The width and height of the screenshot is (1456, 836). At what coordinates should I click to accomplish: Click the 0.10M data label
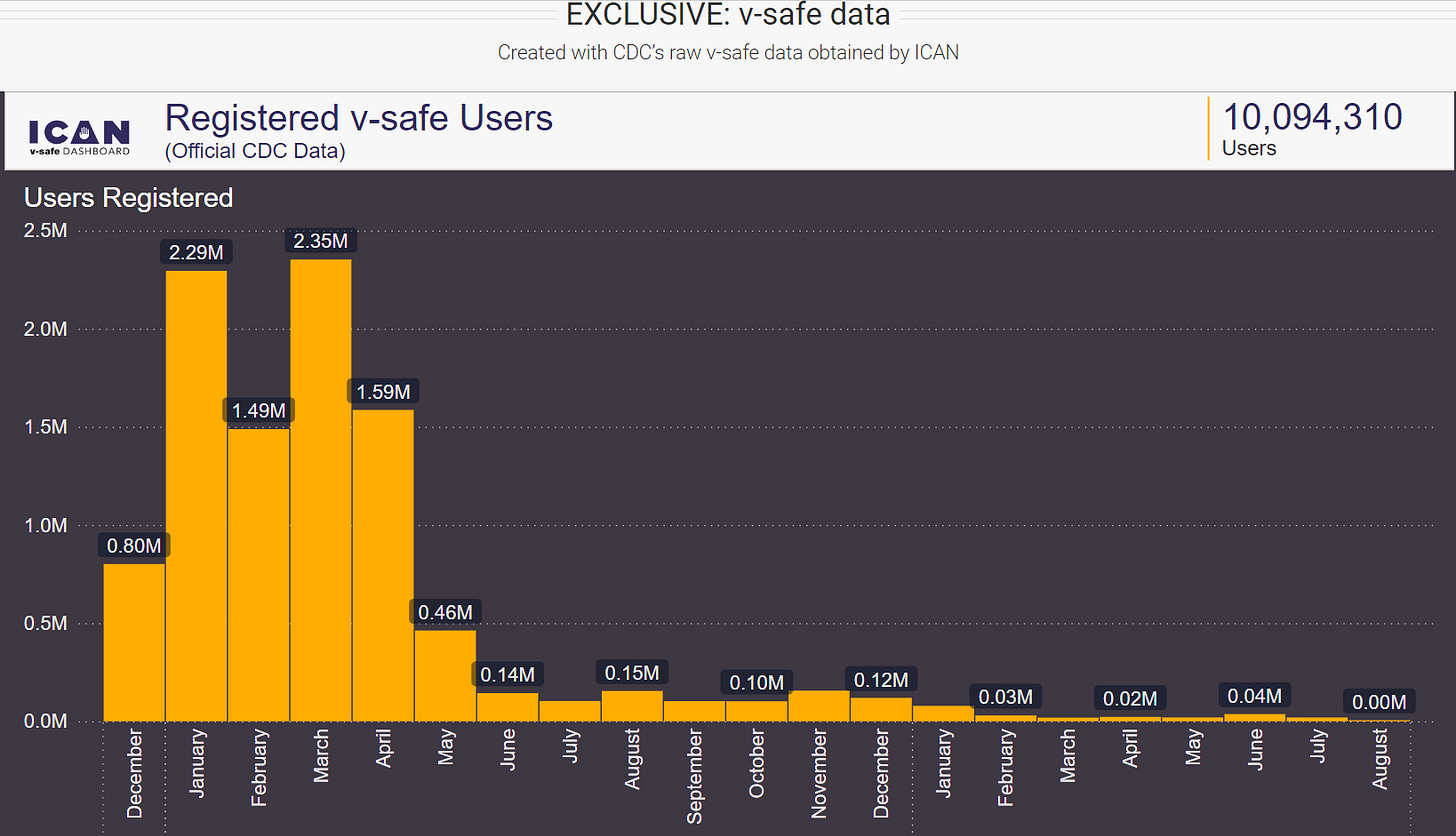point(757,682)
